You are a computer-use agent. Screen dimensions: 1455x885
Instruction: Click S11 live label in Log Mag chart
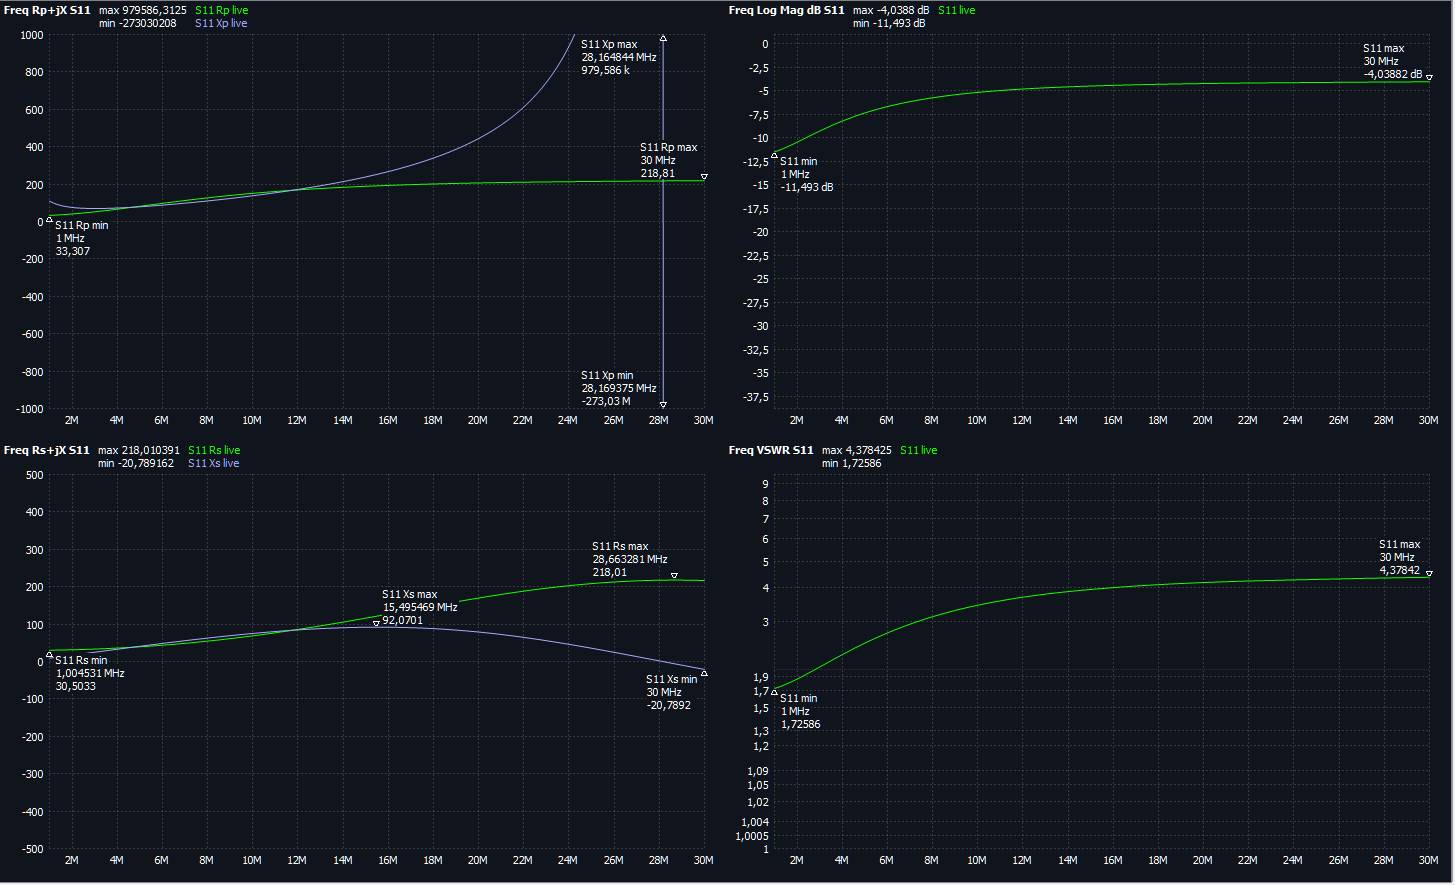point(956,10)
